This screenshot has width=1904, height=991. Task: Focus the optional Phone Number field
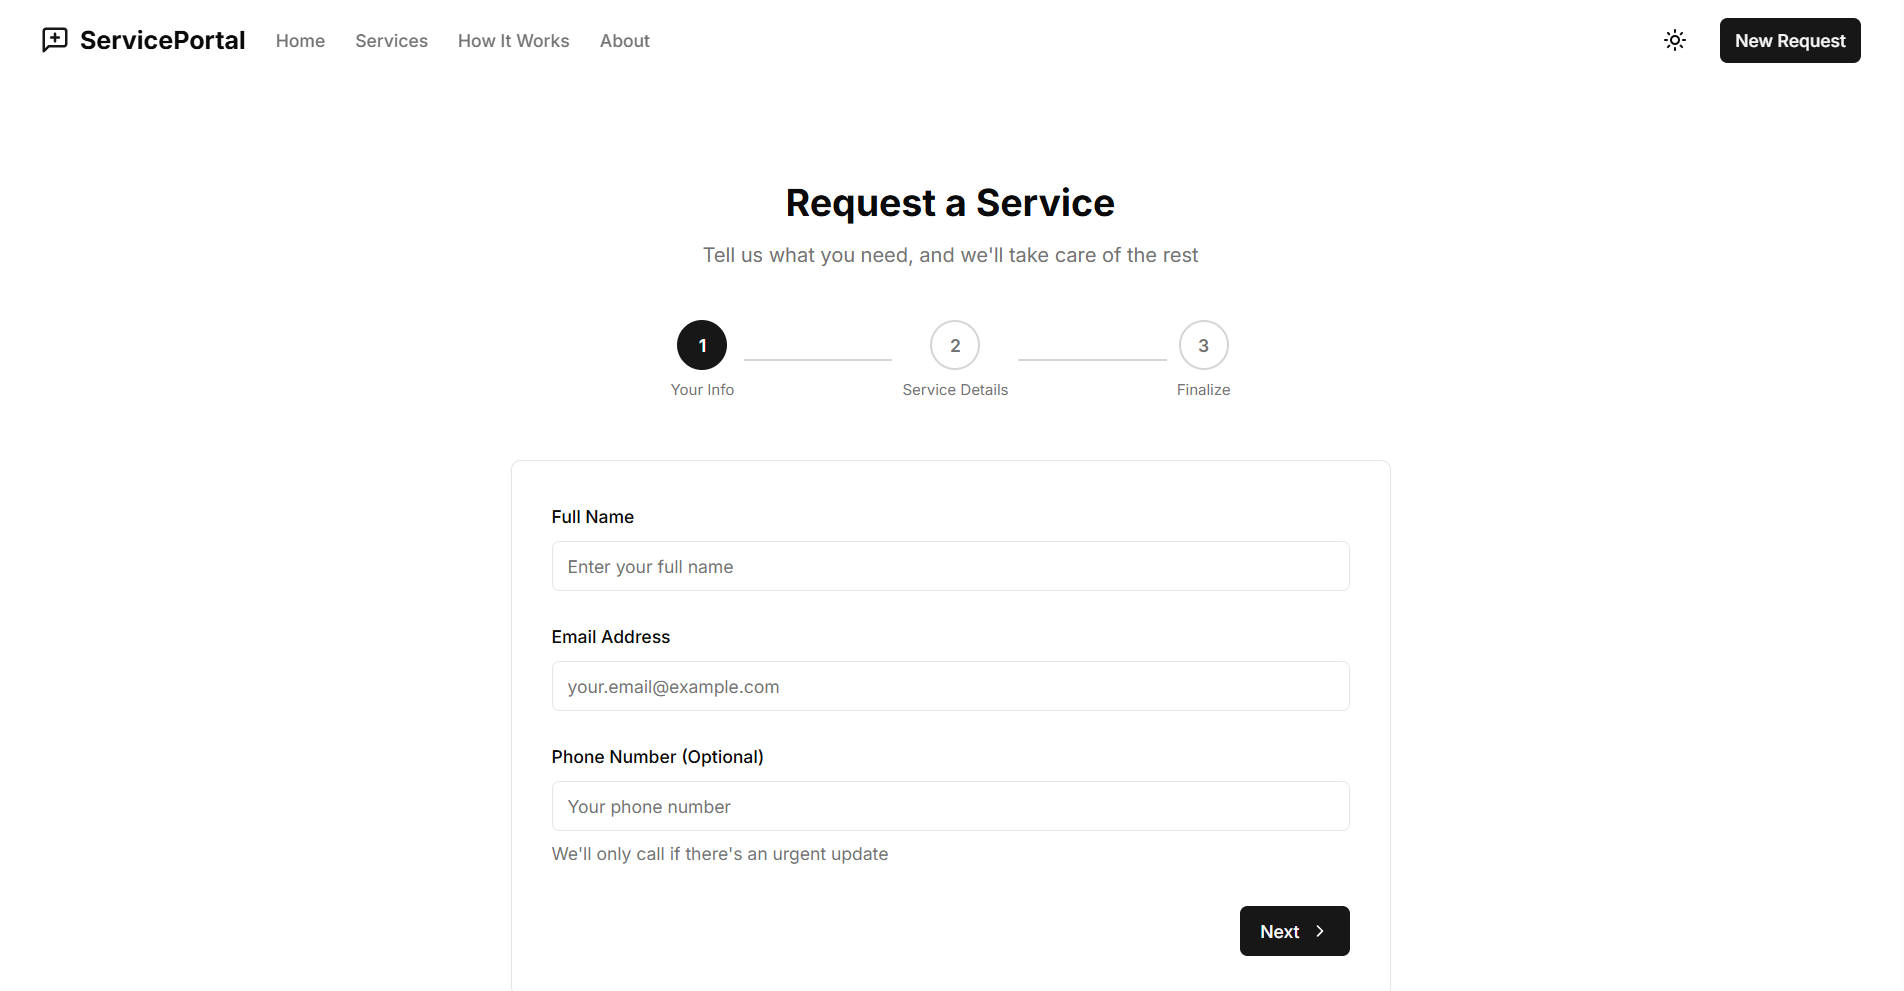pos(950,806)
